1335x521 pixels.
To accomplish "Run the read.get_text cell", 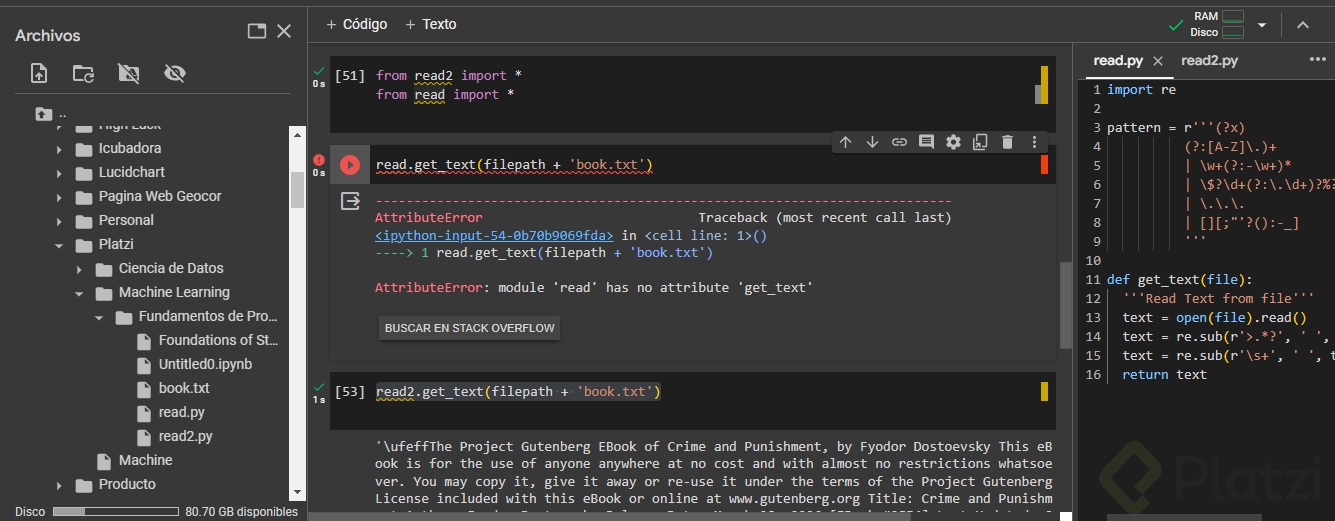I will [x=350, y=165].
